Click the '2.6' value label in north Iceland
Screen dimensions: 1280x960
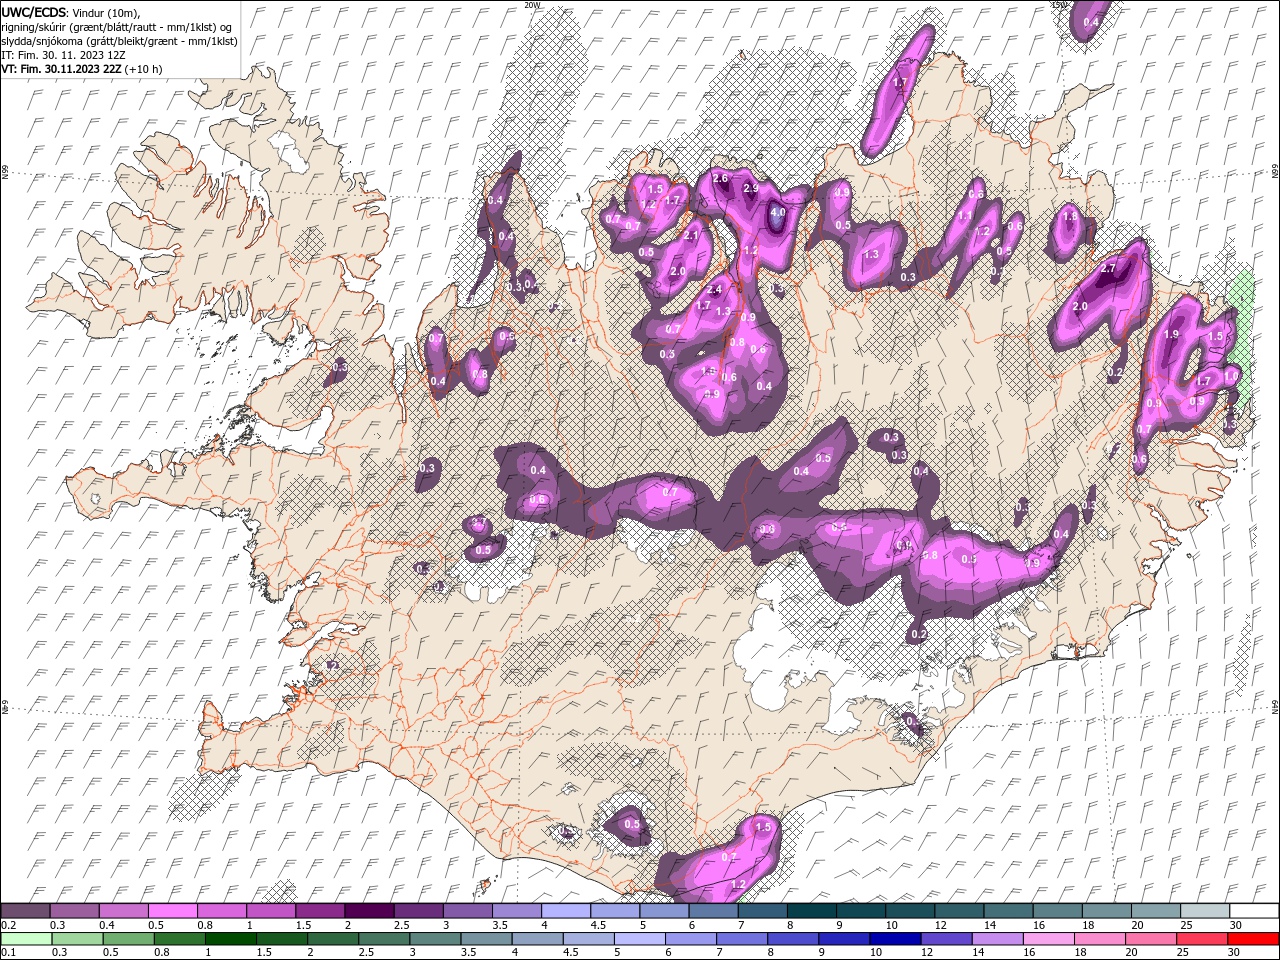[720, 178]
